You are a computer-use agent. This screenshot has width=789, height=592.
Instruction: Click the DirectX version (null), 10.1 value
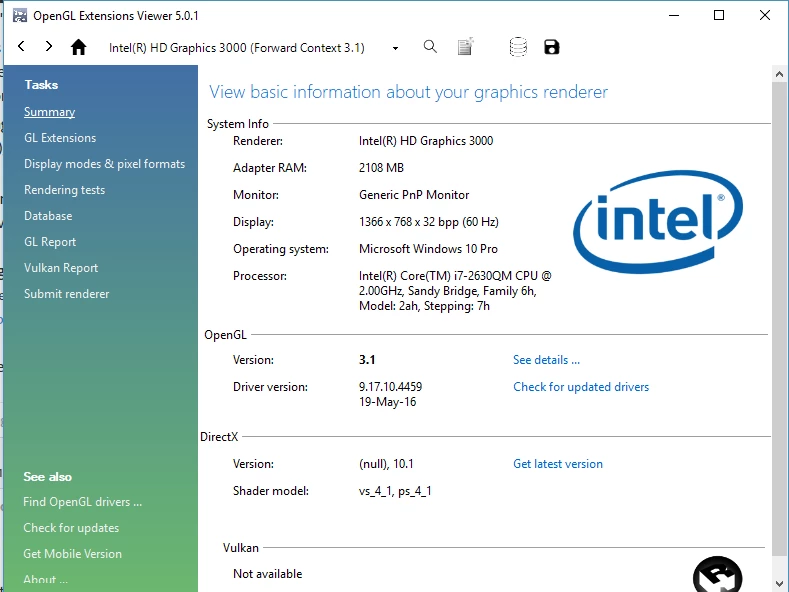coord(386,464)
